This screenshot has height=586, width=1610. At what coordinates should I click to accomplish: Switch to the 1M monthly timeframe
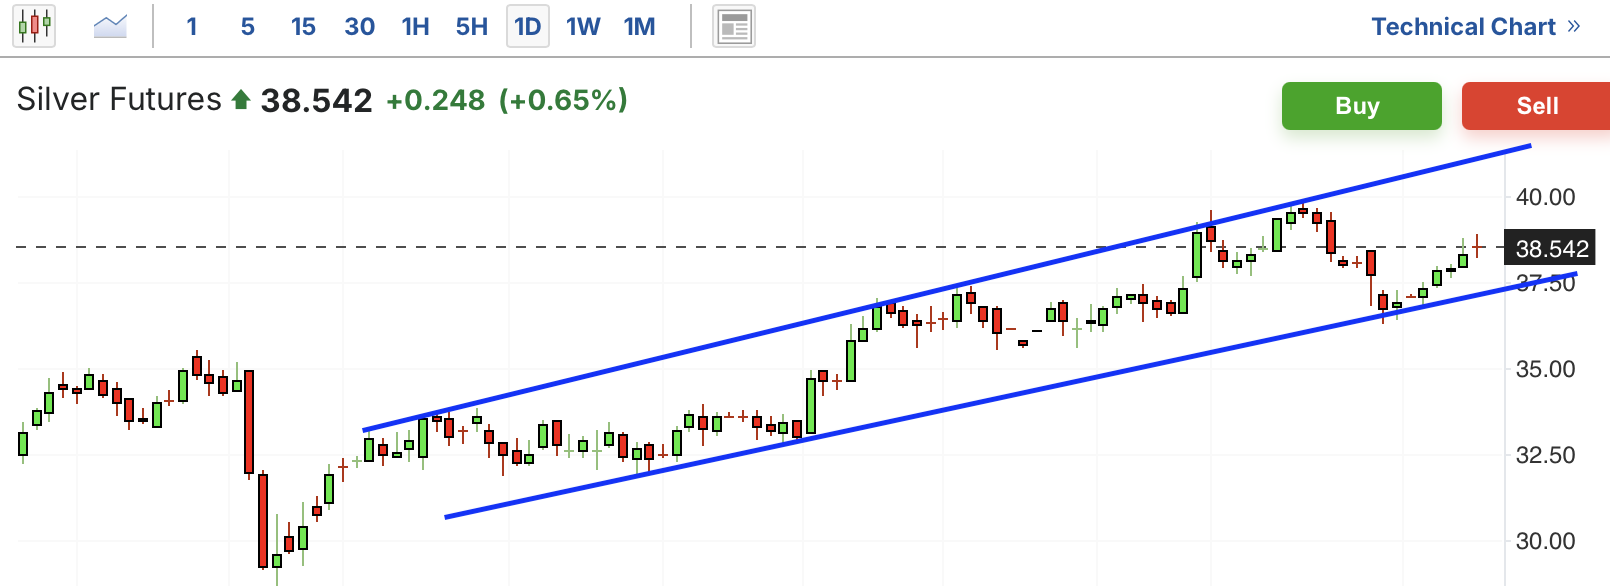tap(640, 27)
